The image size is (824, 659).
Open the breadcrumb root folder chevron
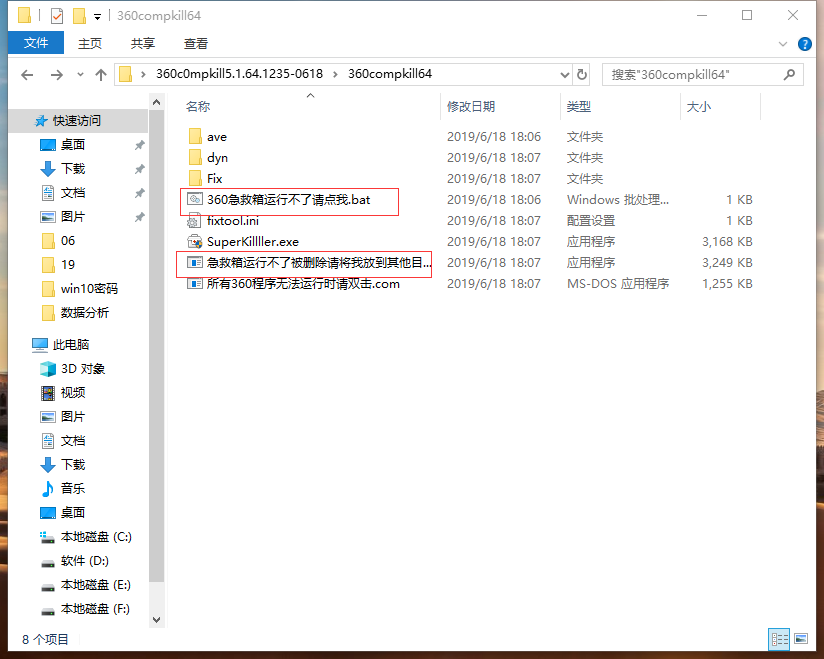[142, 75]
